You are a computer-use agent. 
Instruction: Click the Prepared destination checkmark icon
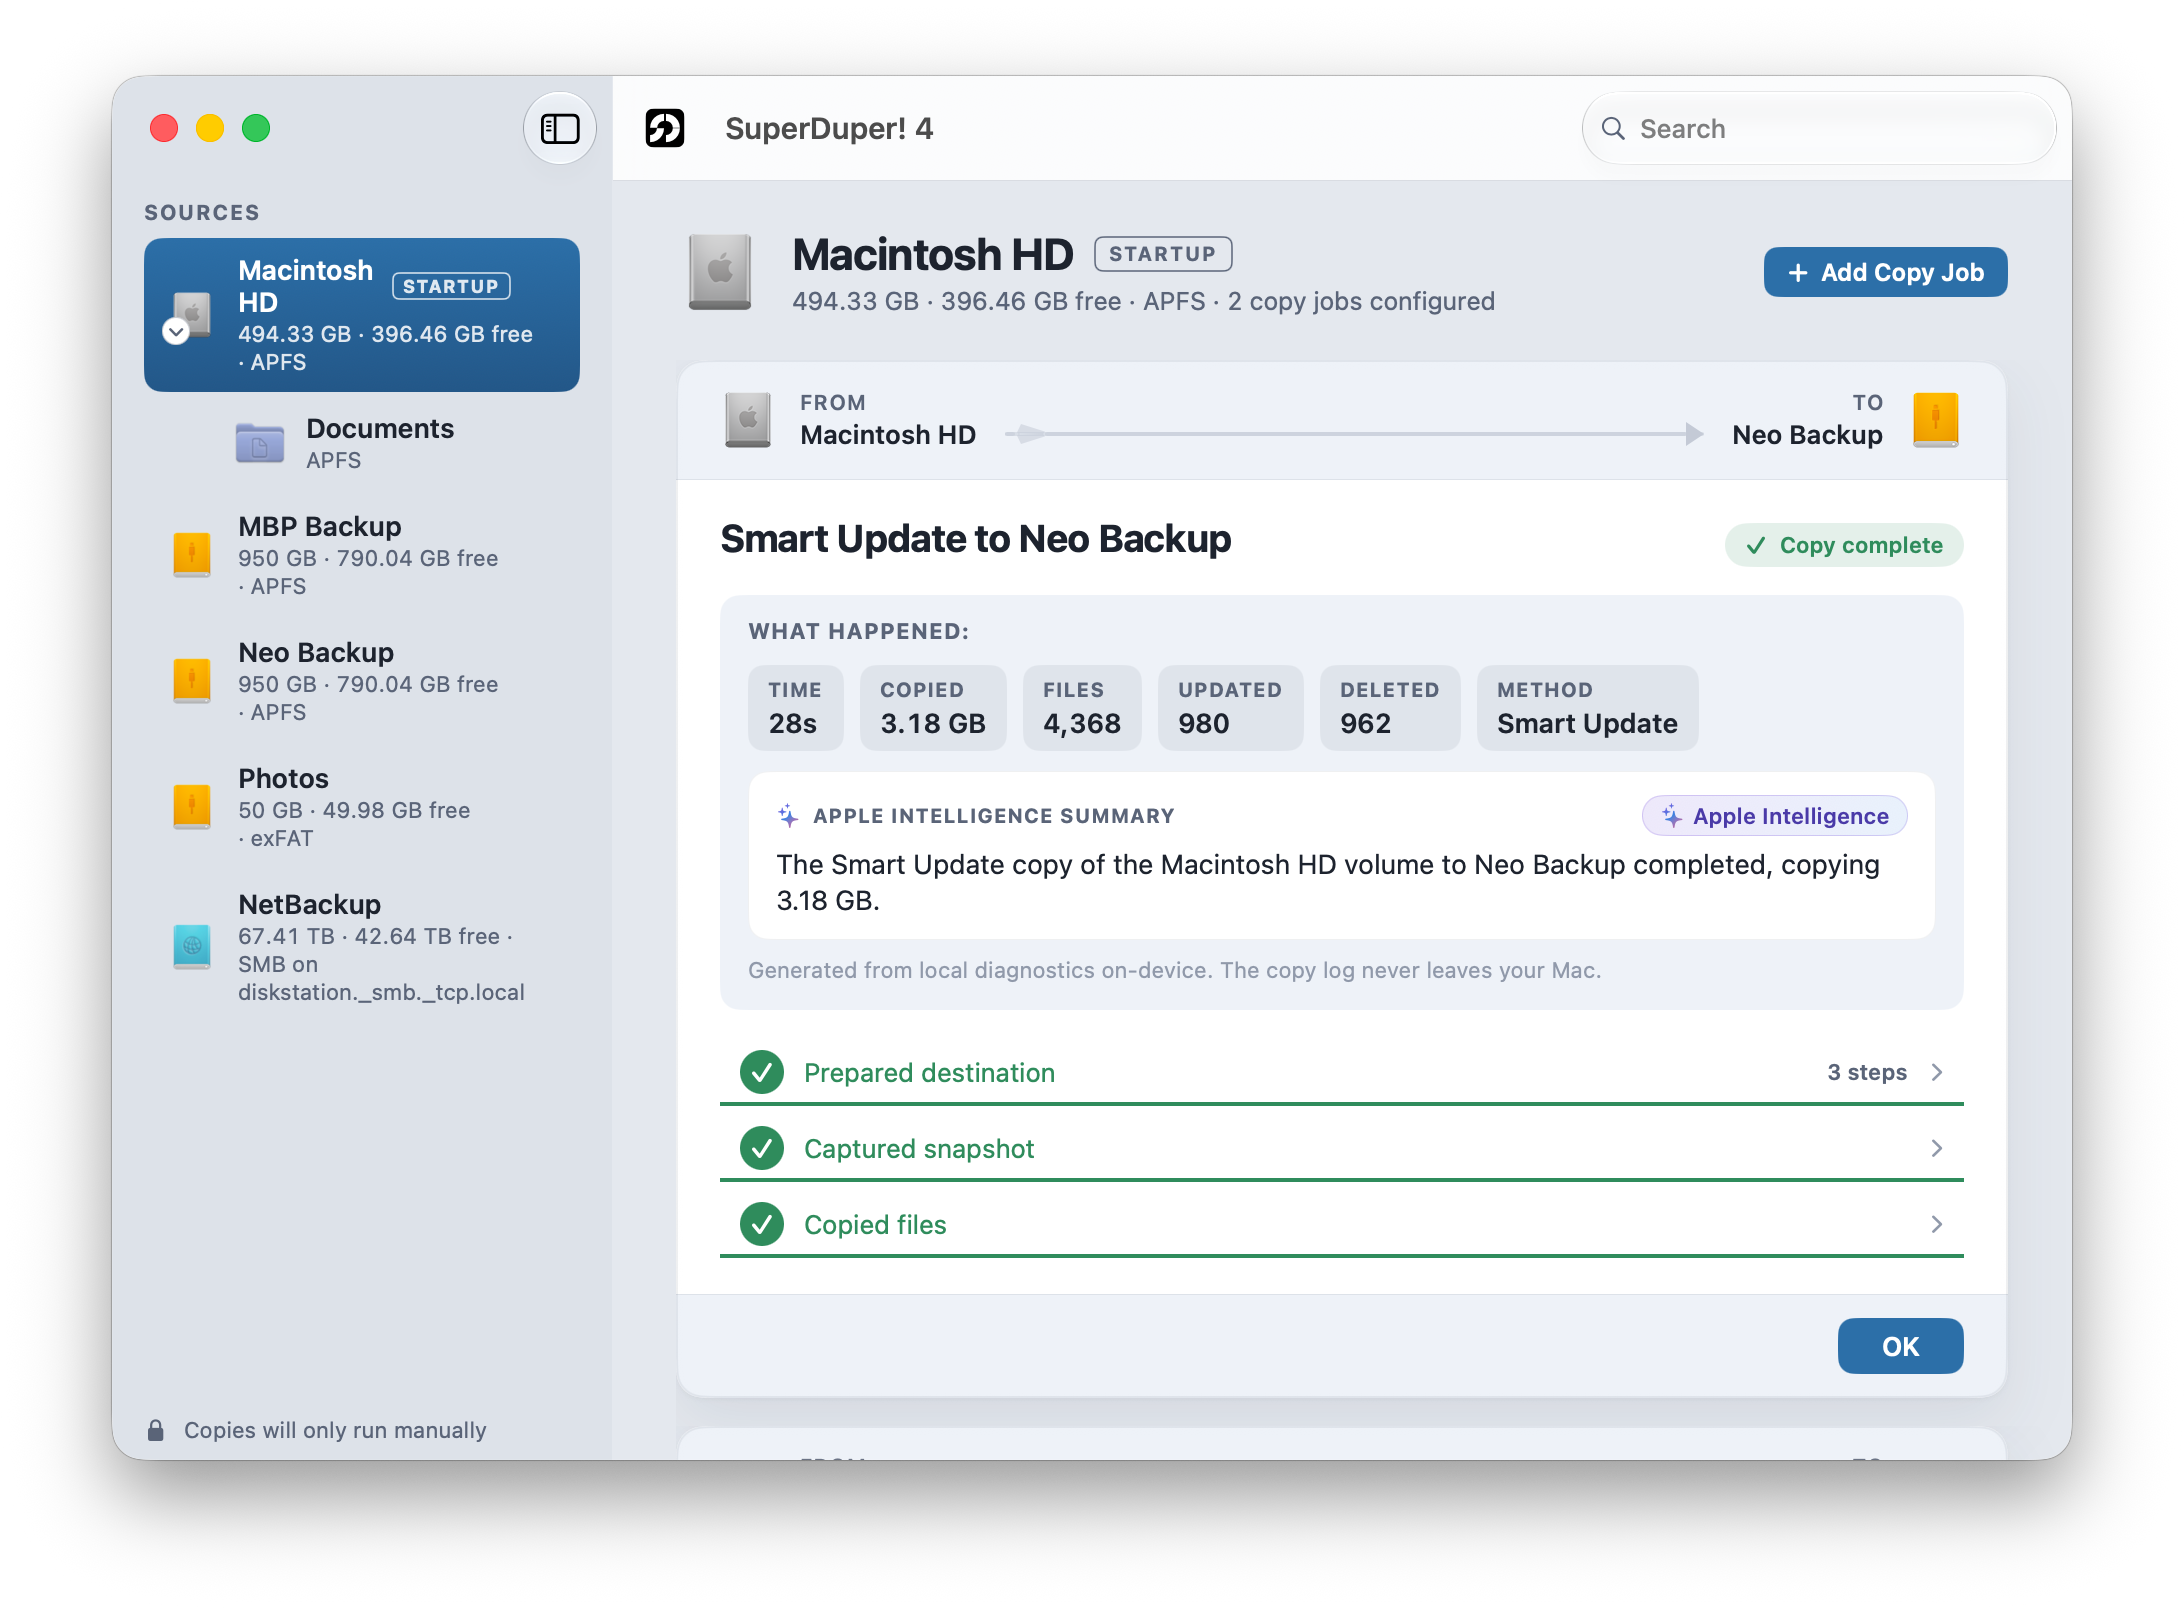click(762, 1072)
